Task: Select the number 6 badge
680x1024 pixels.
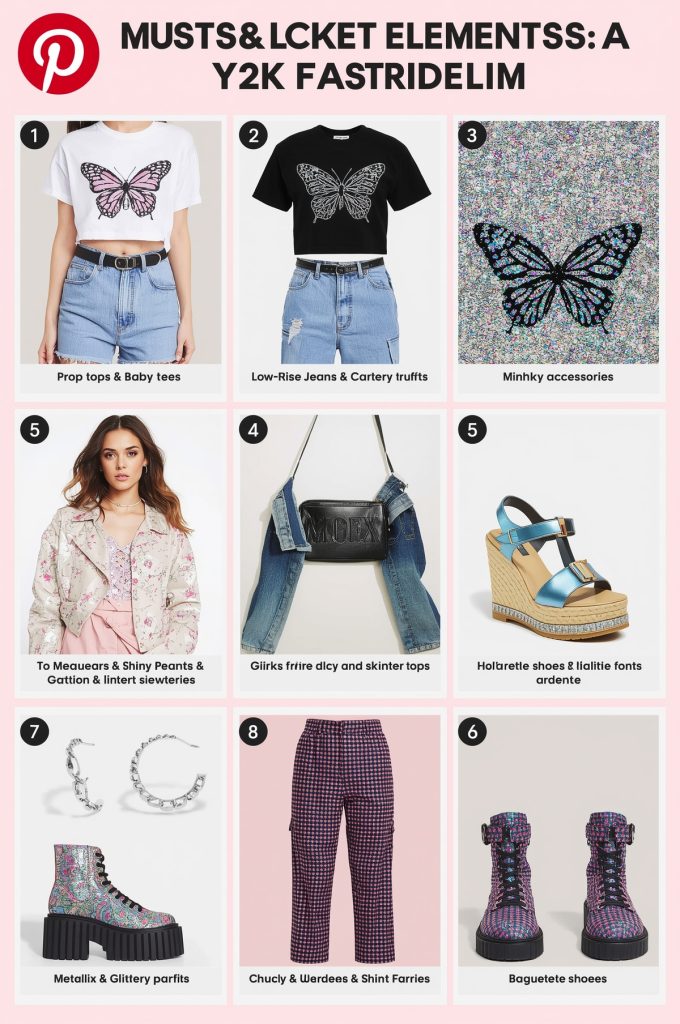Action: (472, 731)
